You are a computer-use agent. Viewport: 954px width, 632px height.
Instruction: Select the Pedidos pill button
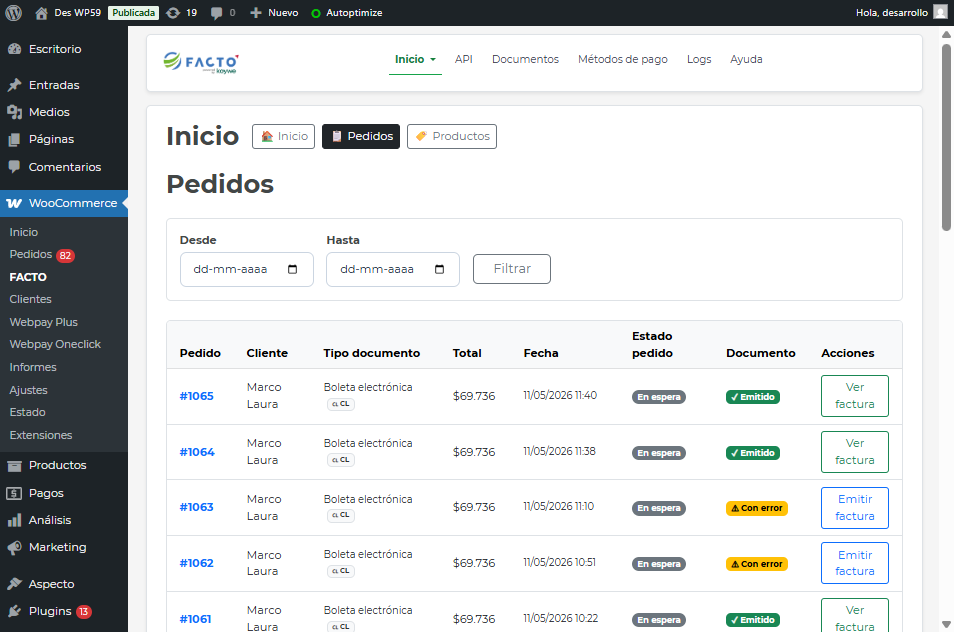[x=361, y=136]
